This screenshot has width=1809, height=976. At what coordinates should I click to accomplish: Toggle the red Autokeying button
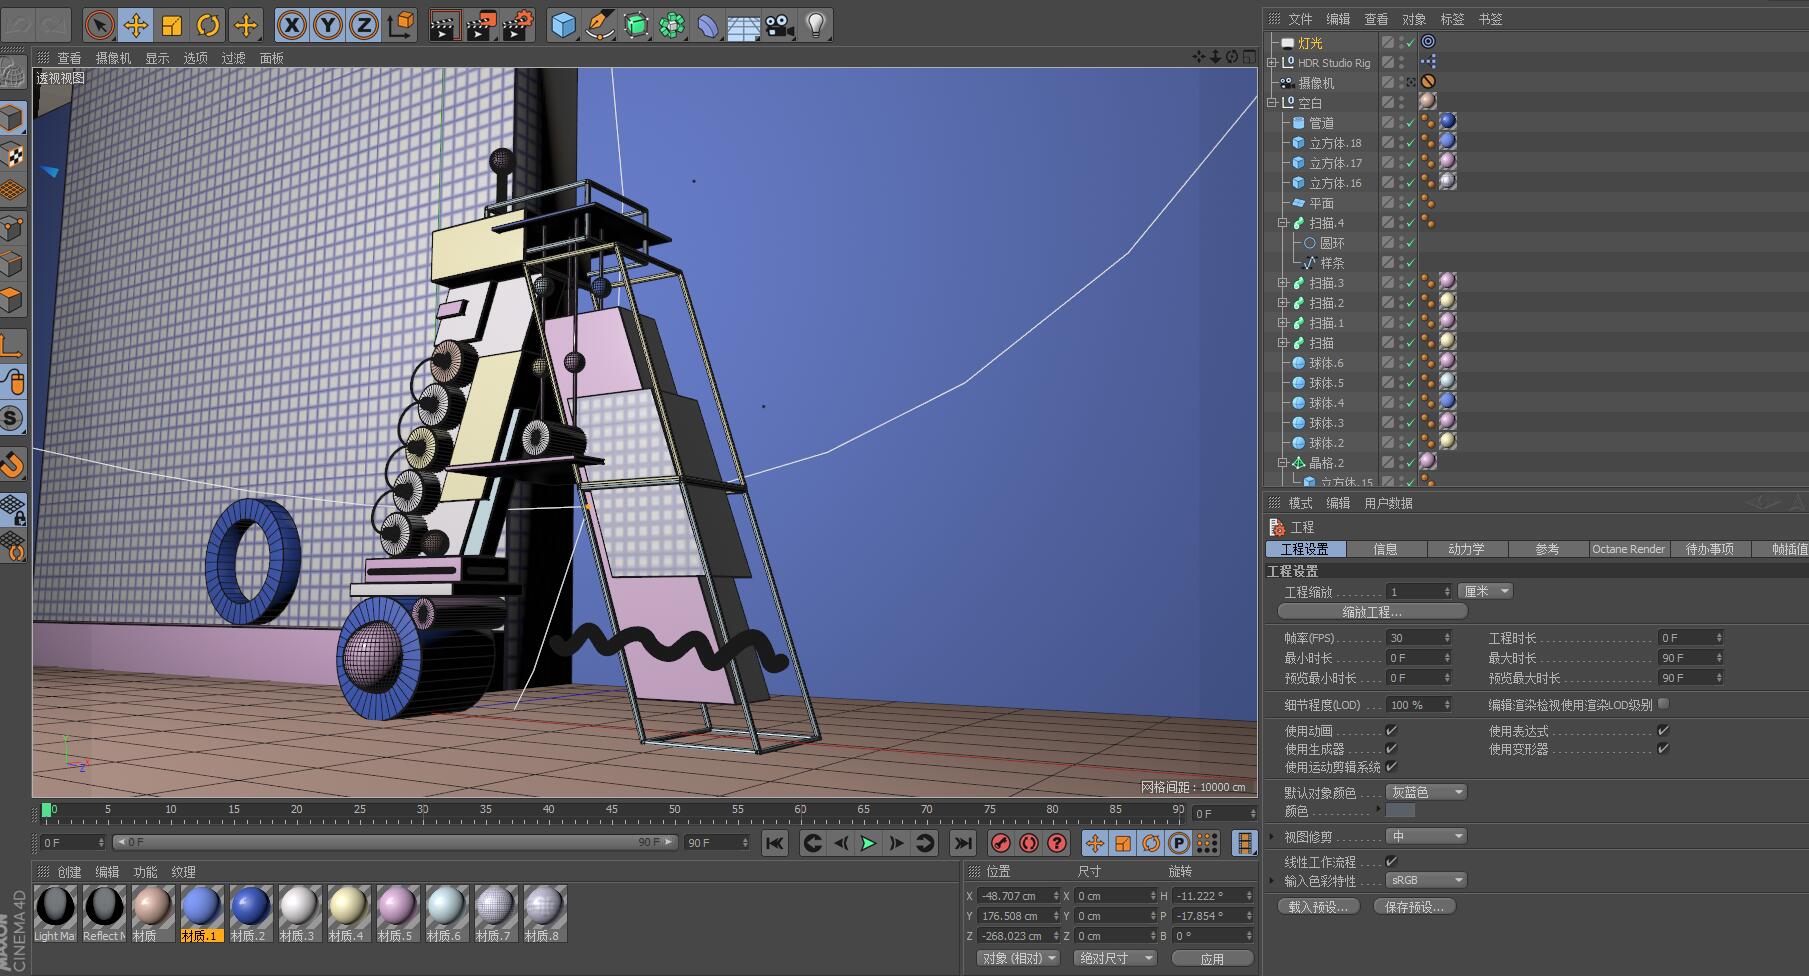pyautogui.click(x=1029, y=843)
